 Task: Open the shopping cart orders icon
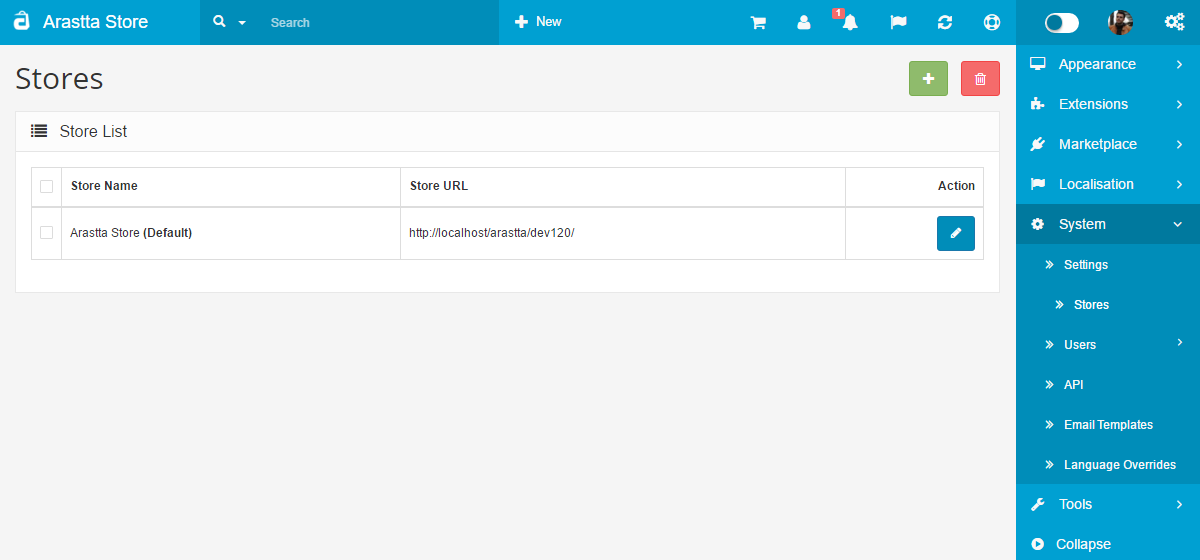[758, 22]
